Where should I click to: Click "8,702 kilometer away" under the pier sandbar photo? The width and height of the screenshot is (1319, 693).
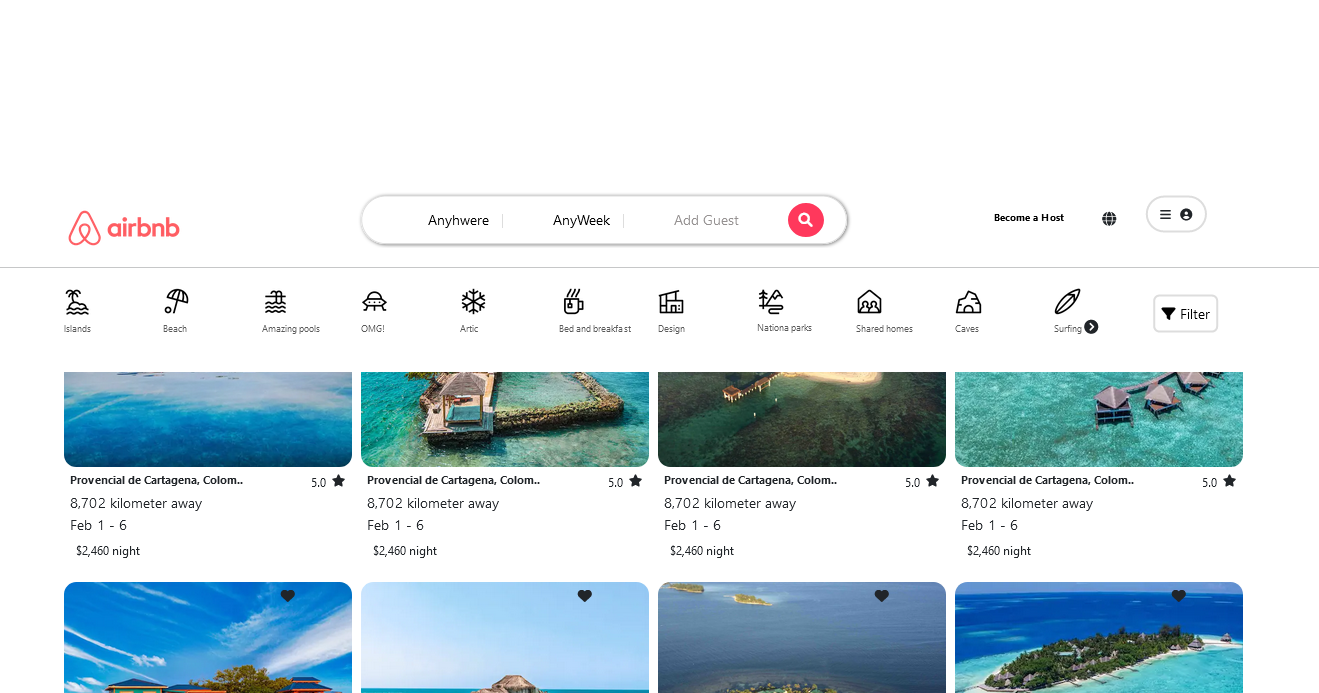(730, 503)
